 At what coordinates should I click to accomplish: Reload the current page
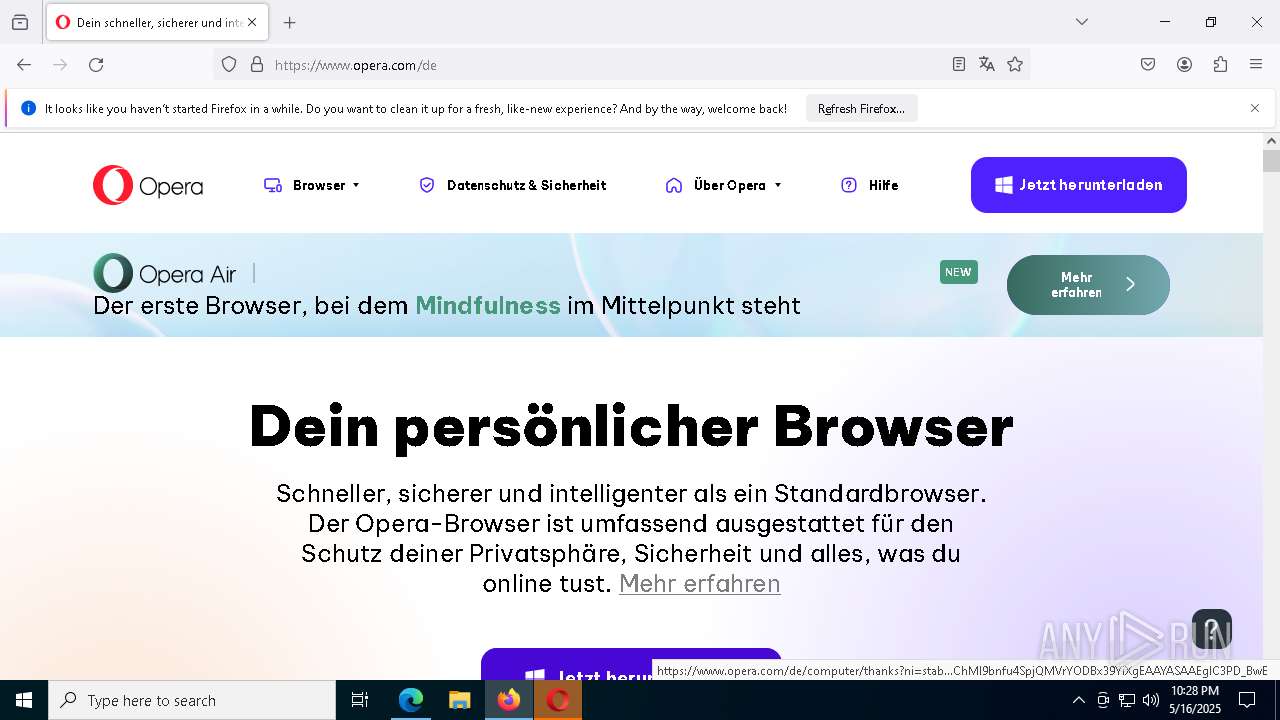(x=96, y=65)
